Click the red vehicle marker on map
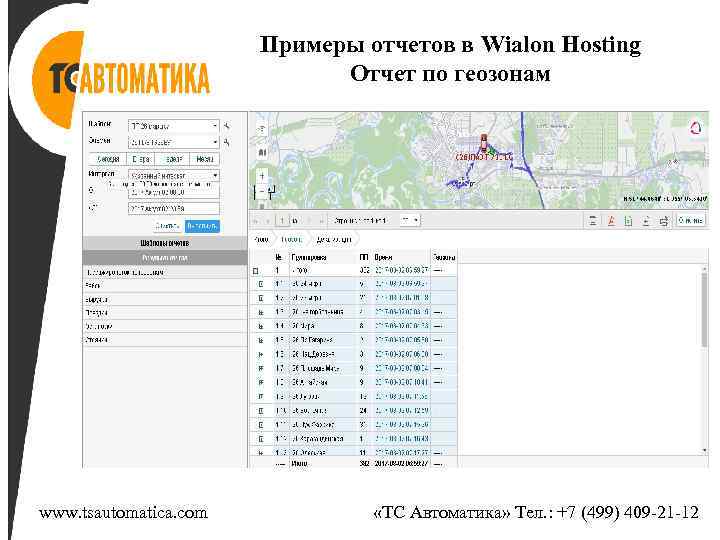The image size is (720, 540). [484, 143]
